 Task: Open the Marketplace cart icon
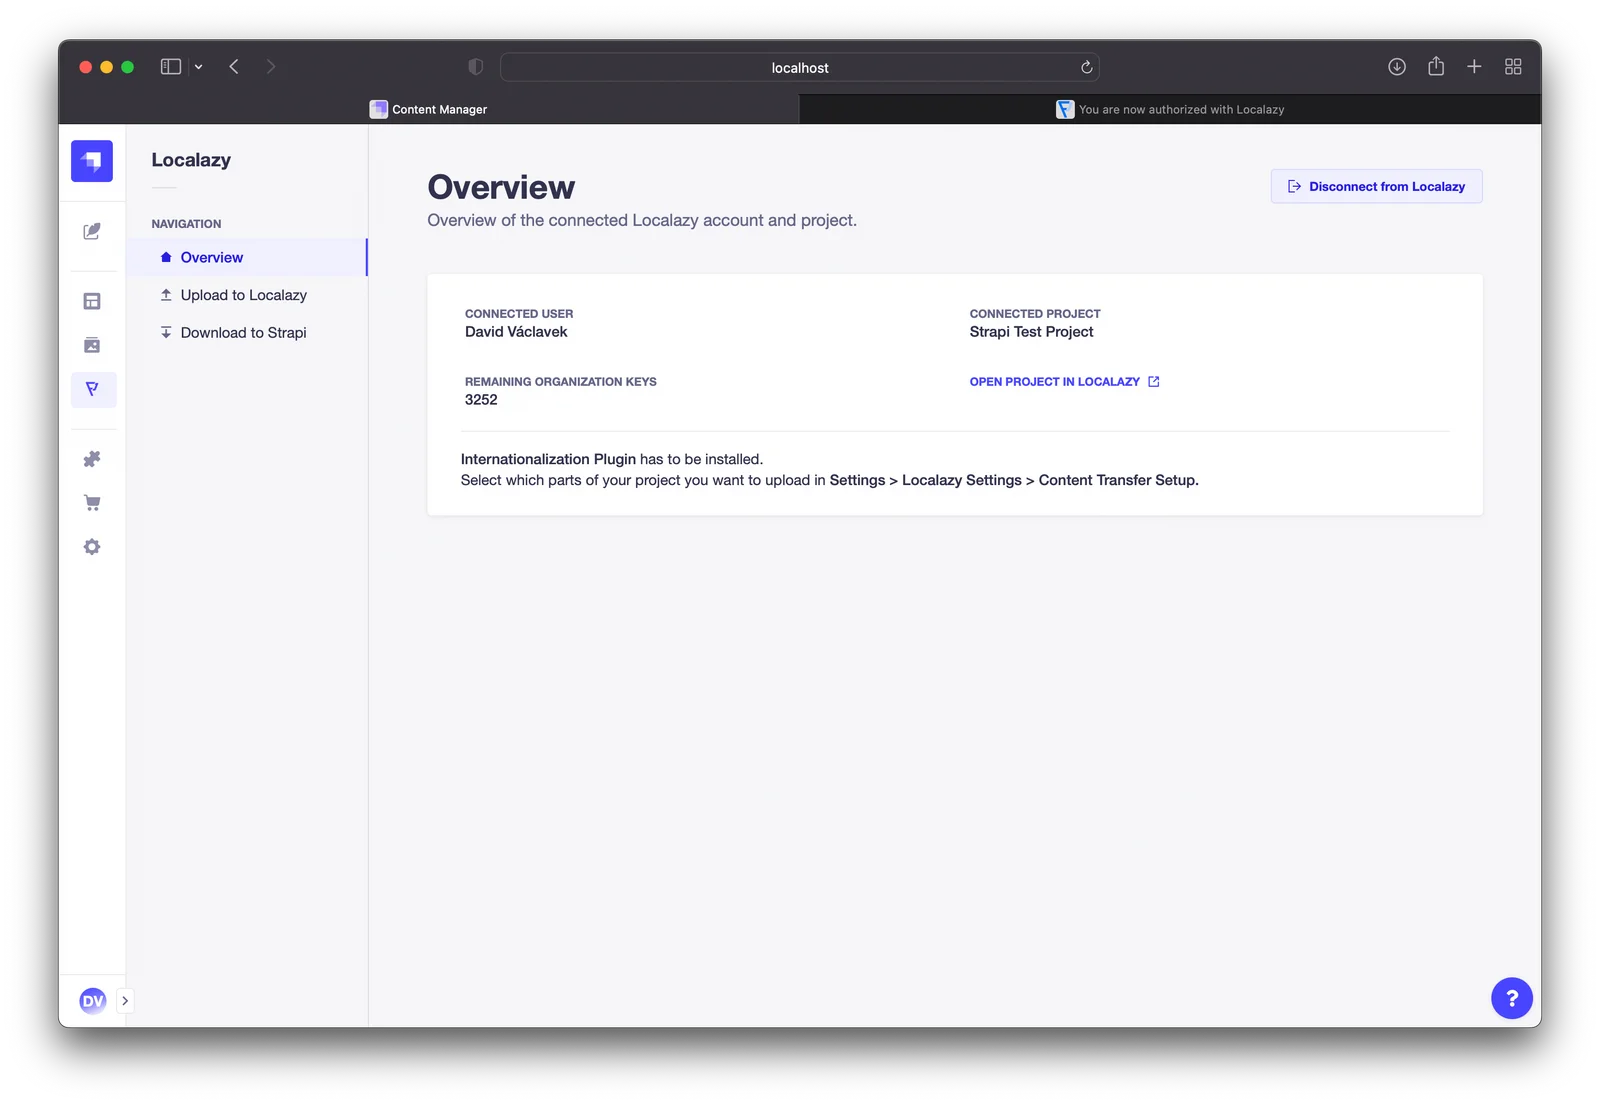pyautogui.click(x=92, y=501)
